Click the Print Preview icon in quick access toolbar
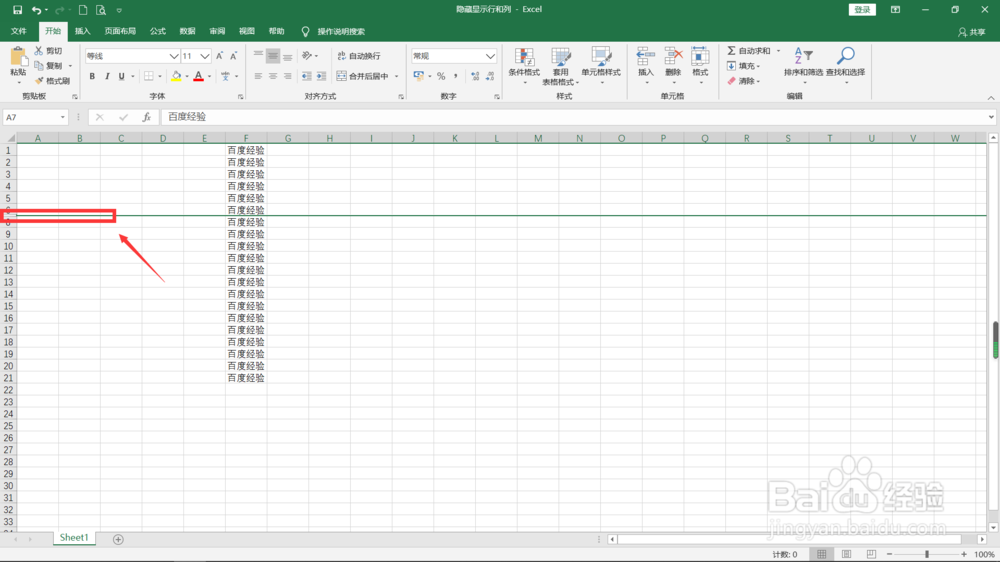The height and width of the screenshot is (562, 1000). (x=101, y=10)
